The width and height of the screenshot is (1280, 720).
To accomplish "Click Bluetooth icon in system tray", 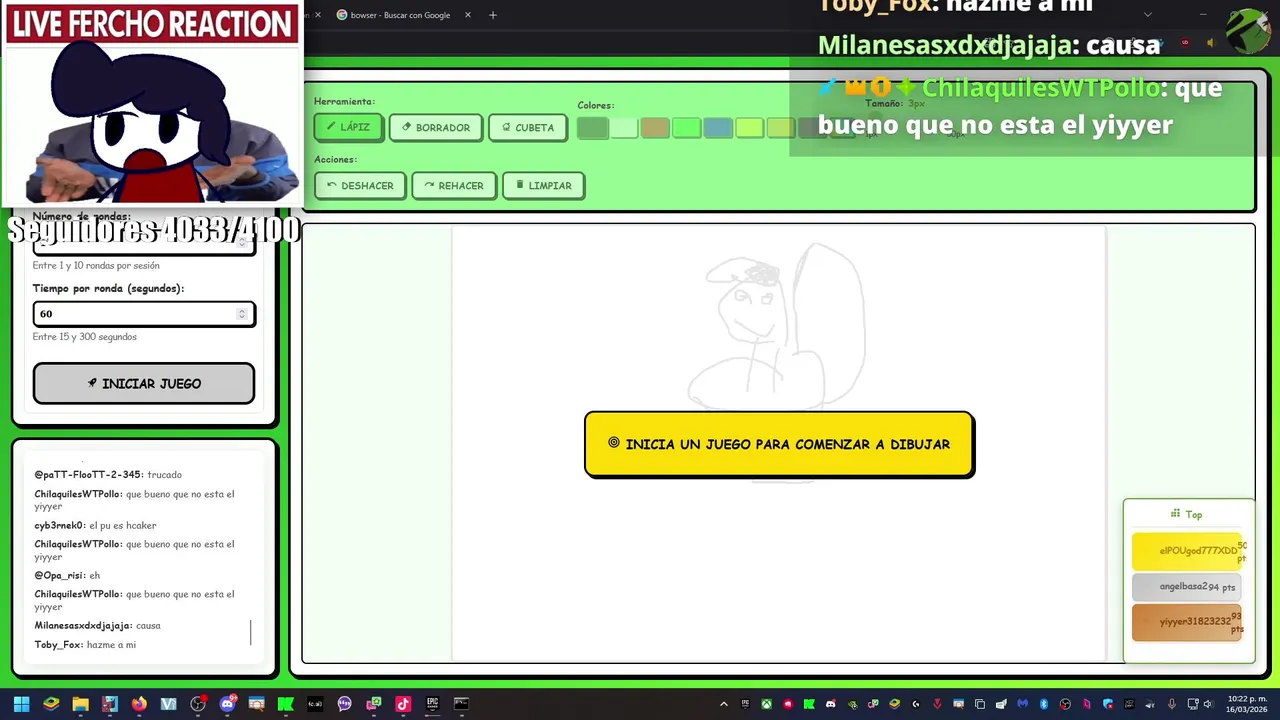I will click(x=1044, y=704).
